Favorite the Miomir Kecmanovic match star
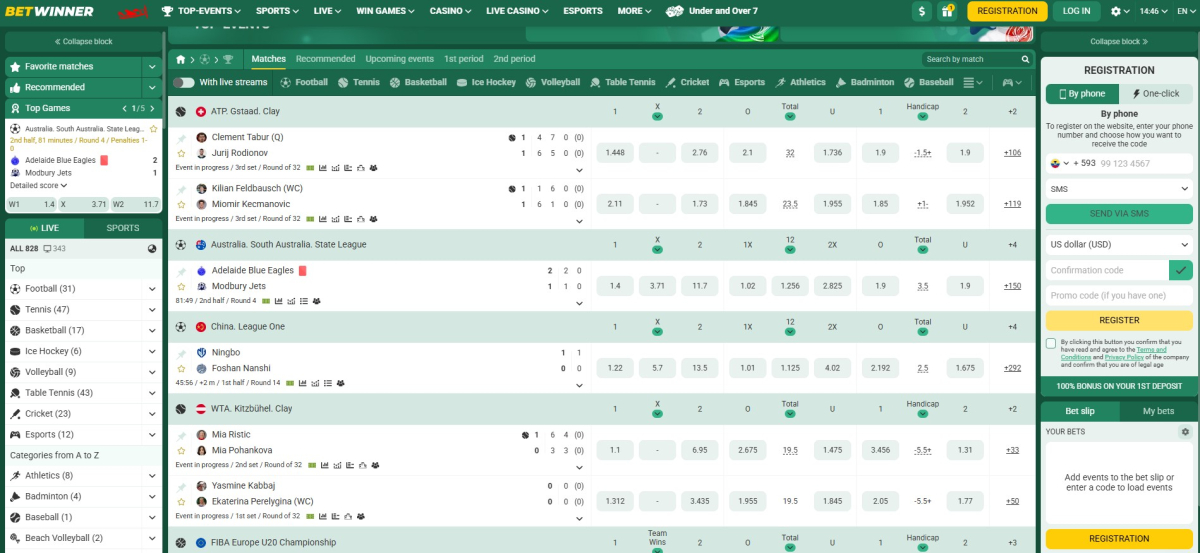Image resolution: width=1200 pixels, height=553 pixels. coord(181,204)
